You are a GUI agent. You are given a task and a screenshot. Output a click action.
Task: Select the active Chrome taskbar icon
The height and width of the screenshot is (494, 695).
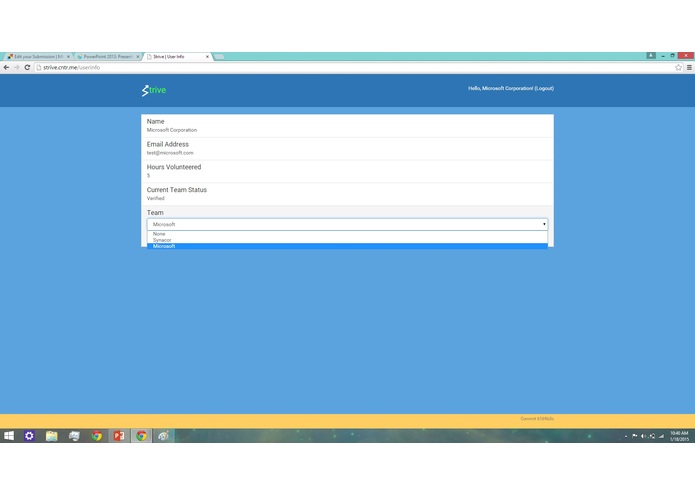141,436
